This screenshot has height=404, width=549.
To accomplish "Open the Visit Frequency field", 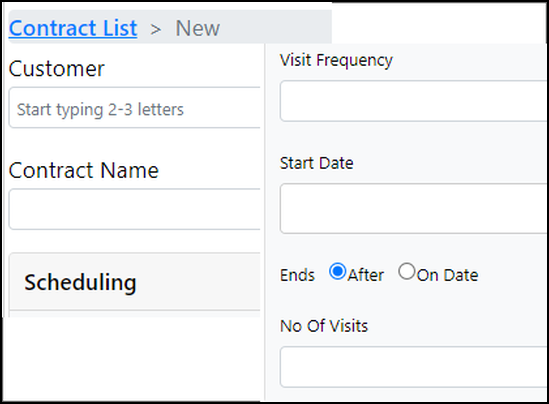I will coord(413,101).
